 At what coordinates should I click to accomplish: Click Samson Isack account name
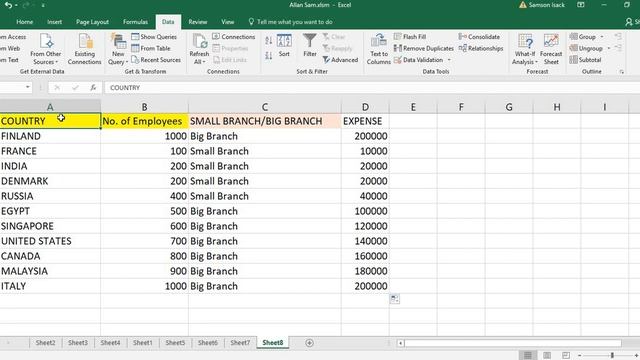[547, 5]
